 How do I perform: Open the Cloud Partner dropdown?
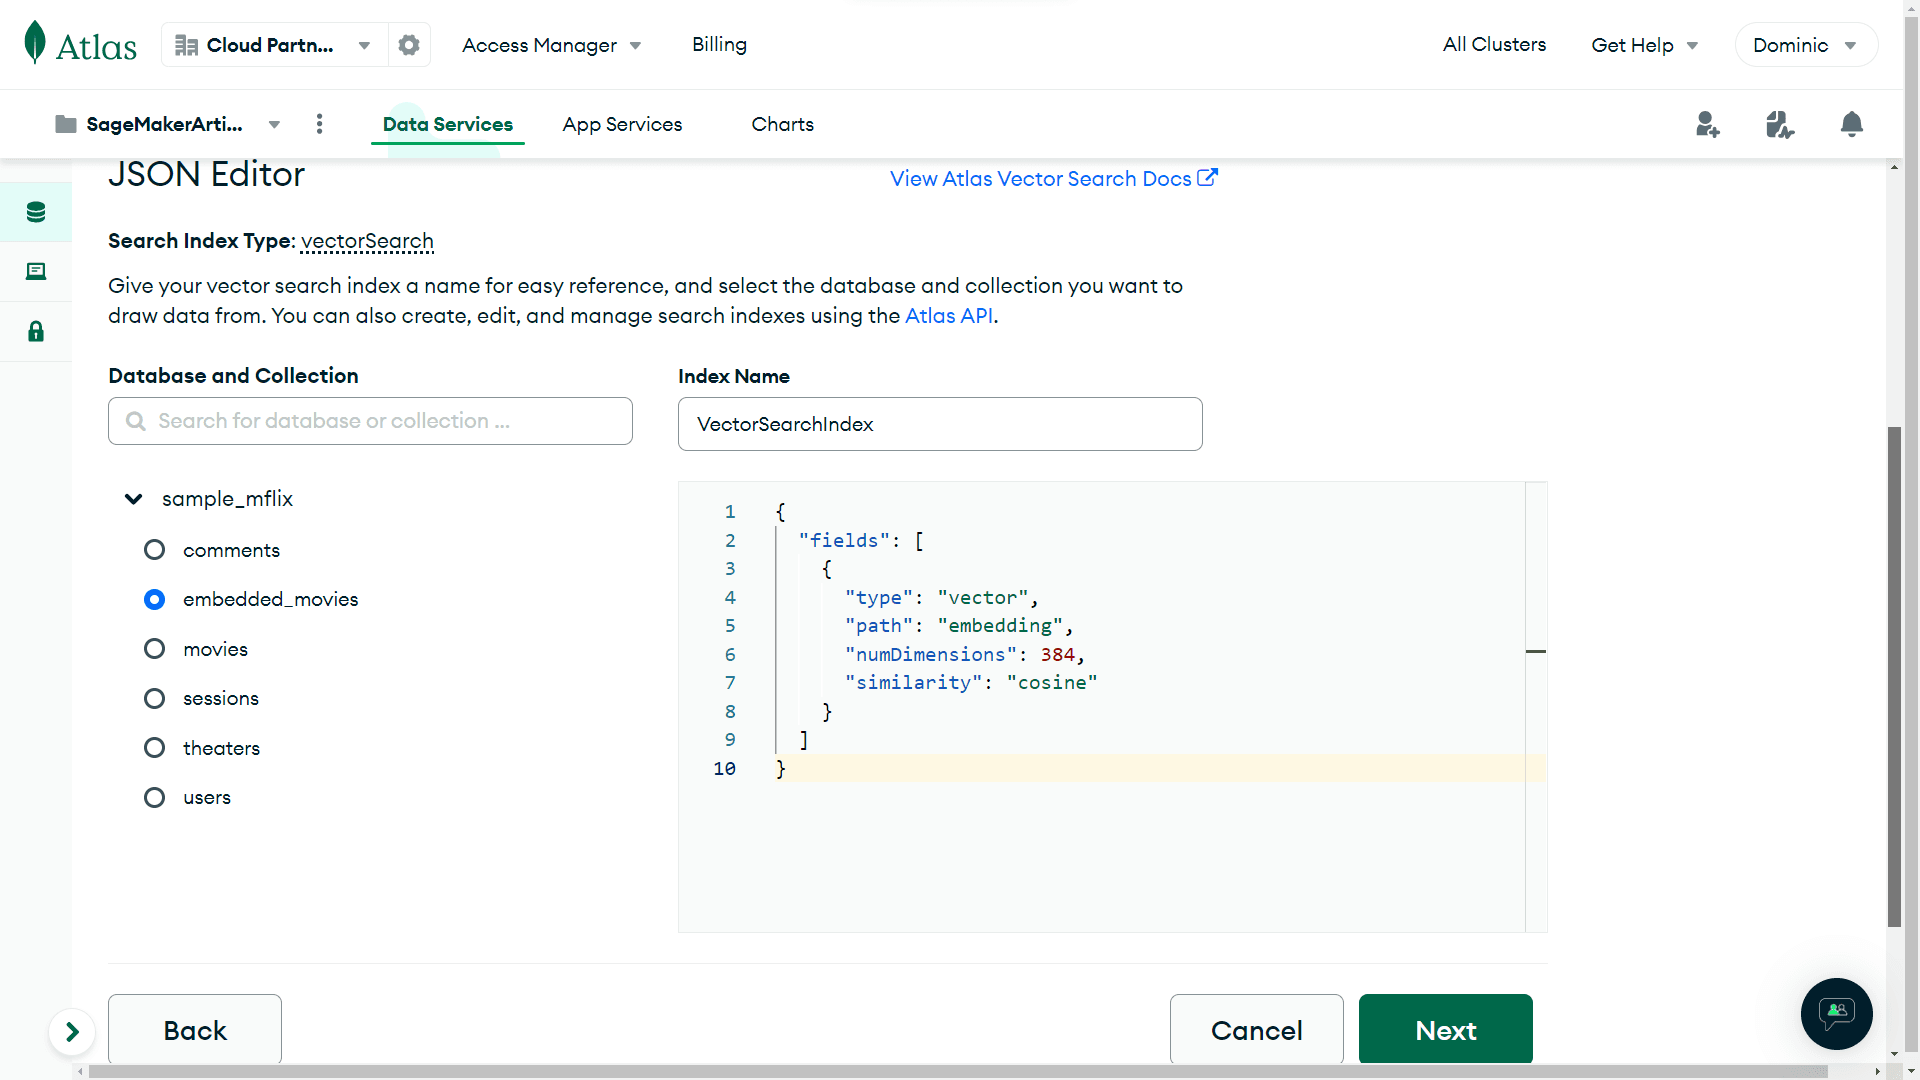(x=365, y=44)
